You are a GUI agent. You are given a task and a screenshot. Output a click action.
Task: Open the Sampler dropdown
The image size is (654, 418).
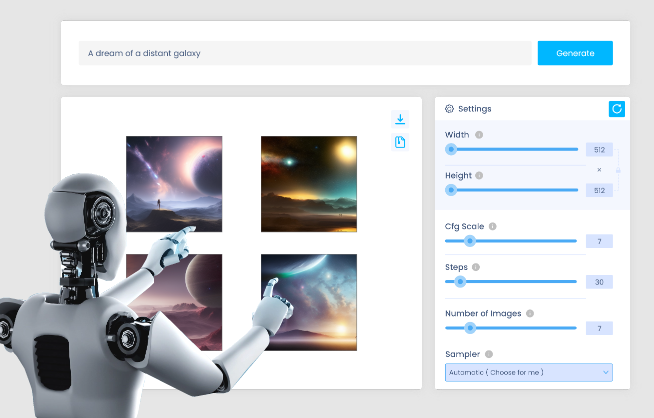pyautogui.click(x=528, y=372)
